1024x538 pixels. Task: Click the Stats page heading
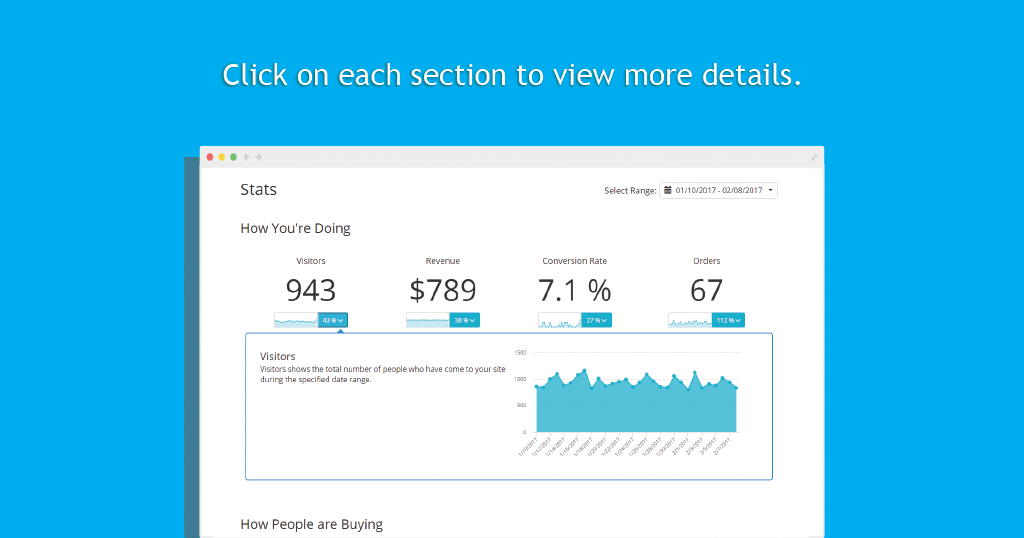tap(259, 189)
